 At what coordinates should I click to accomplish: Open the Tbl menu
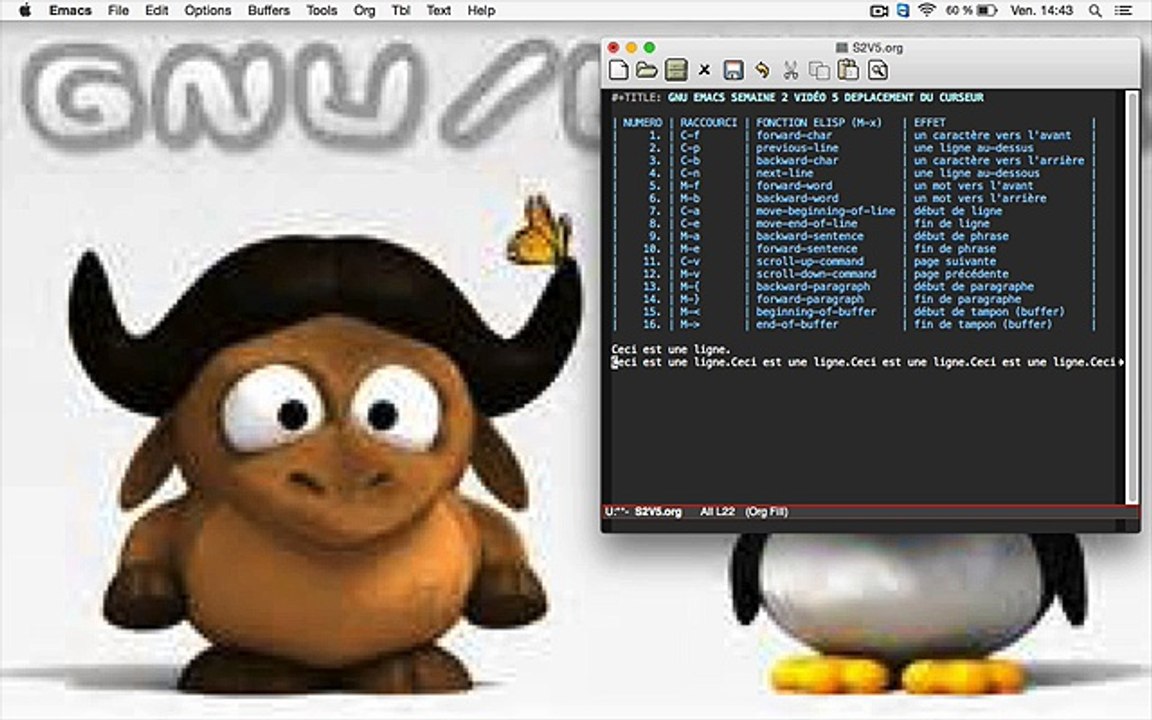(401, 10)
